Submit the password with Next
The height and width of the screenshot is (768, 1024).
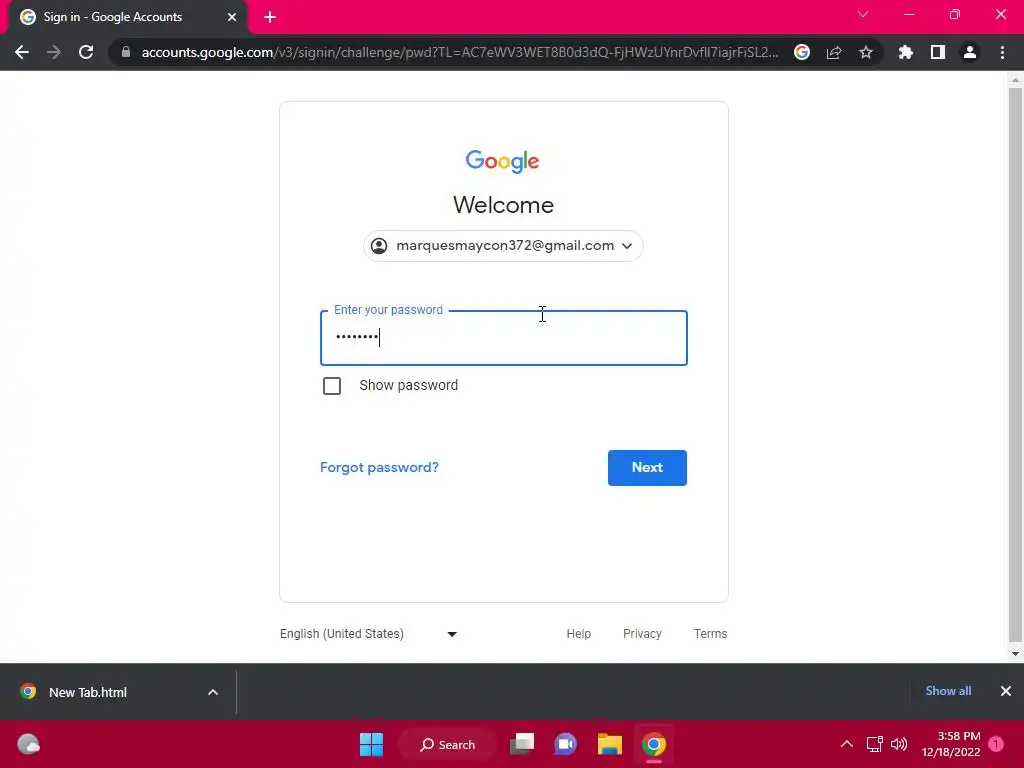coord(647,468)
